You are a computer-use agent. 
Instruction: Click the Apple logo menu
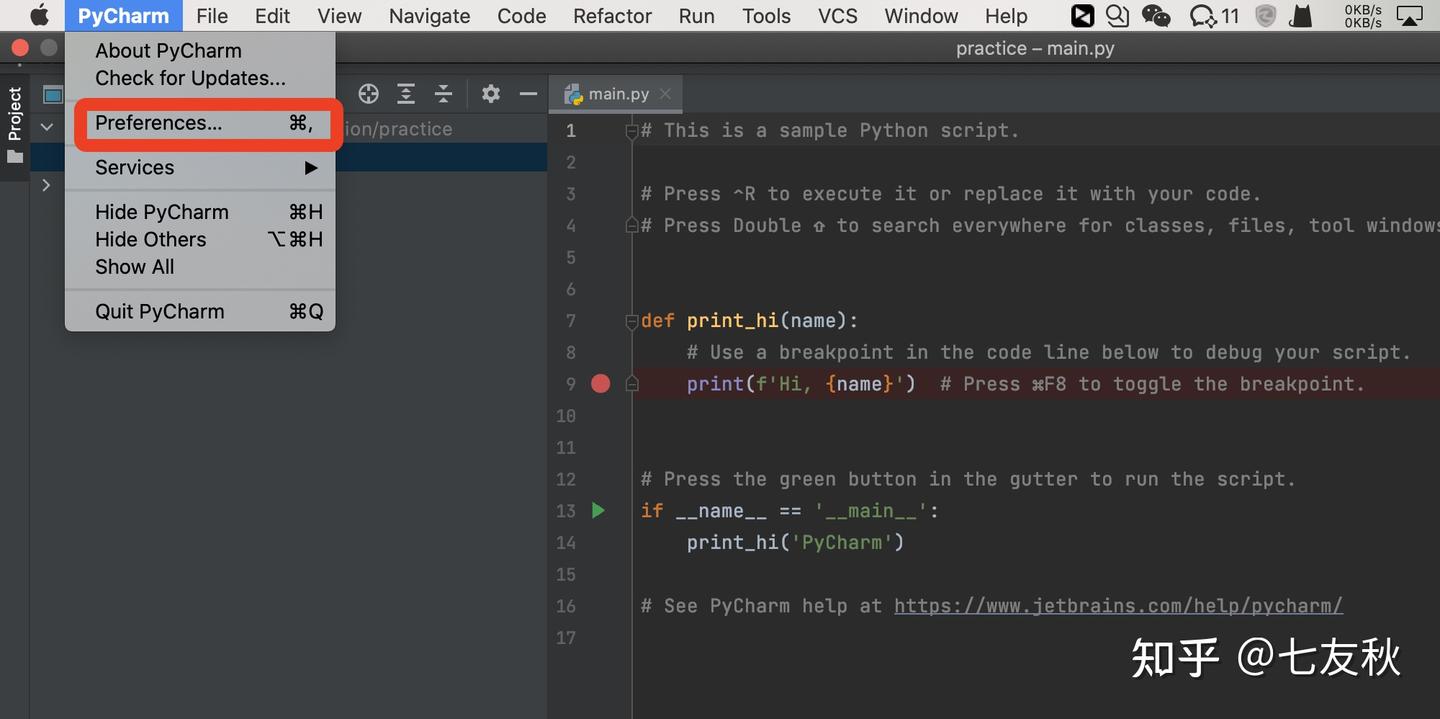pyautogui.click(x=39, y=16)
